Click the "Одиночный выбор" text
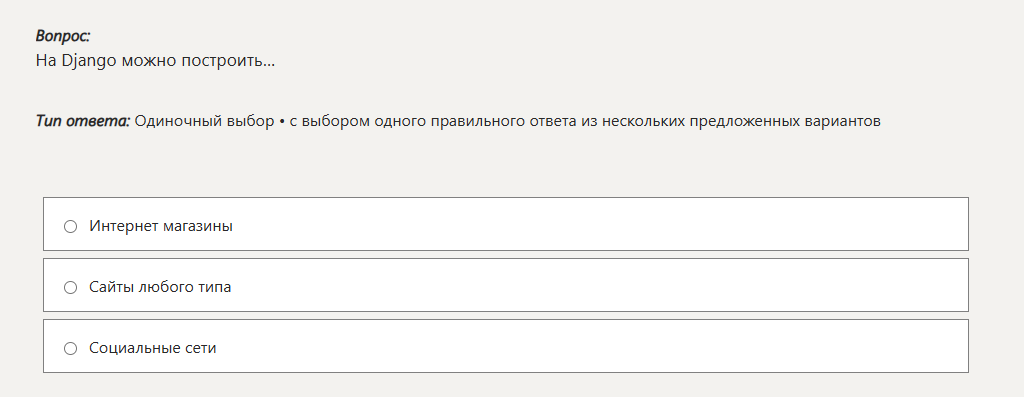This screenshot has height=397, width=1024. [x=204, y=121]
